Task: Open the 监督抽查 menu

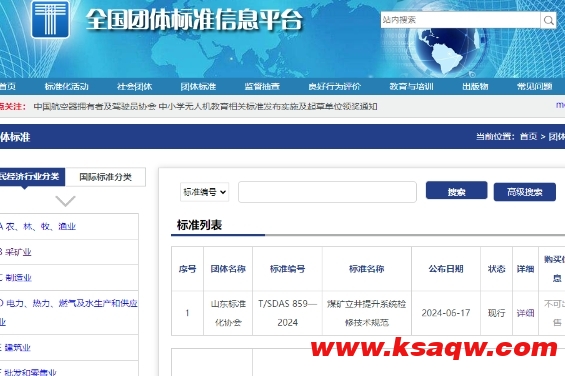Action: point(262,87)
